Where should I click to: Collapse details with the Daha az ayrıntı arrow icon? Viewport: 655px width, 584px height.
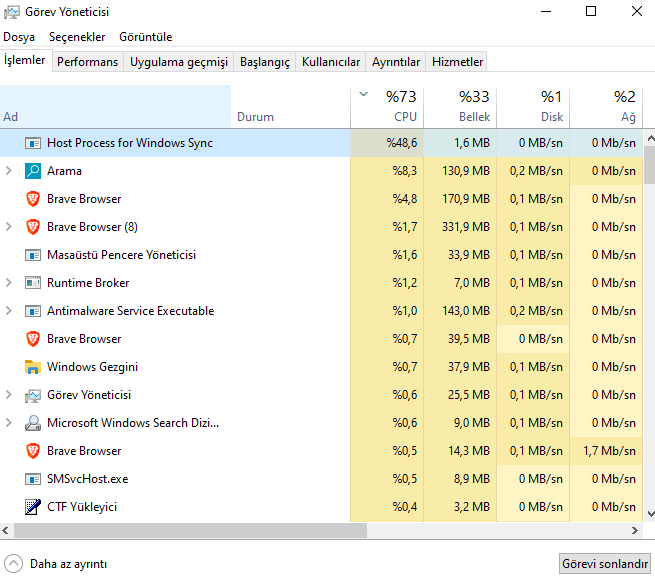click(13, 564)
